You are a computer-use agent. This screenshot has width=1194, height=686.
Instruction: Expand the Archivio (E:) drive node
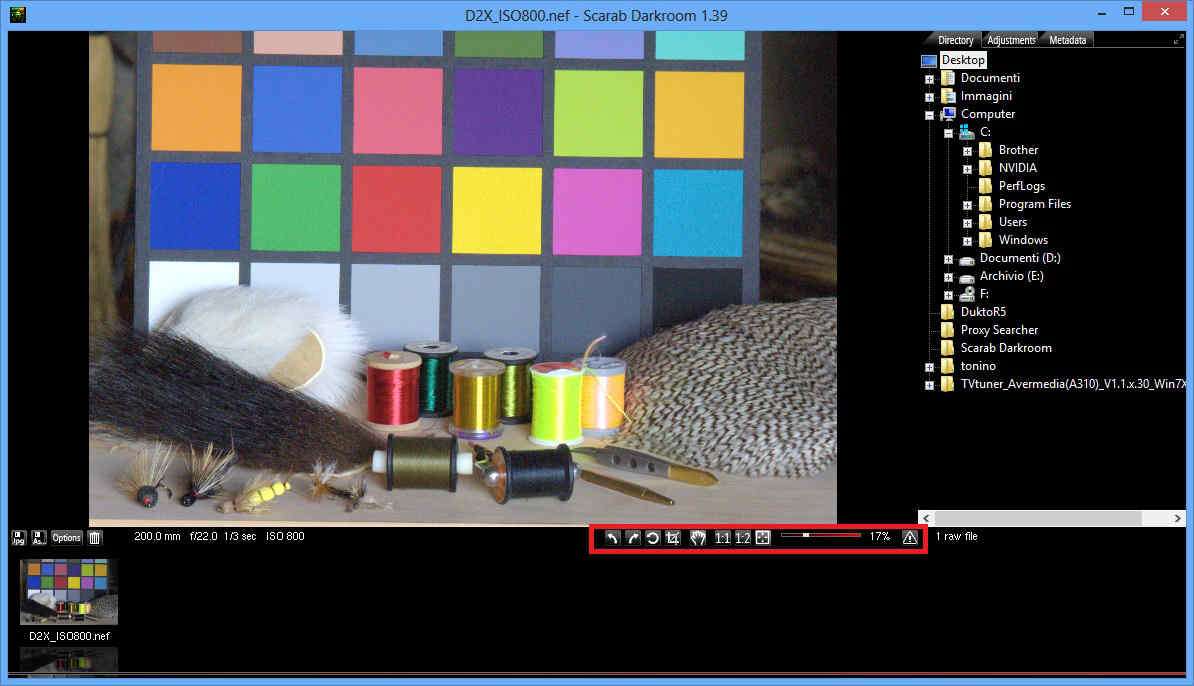948,278
